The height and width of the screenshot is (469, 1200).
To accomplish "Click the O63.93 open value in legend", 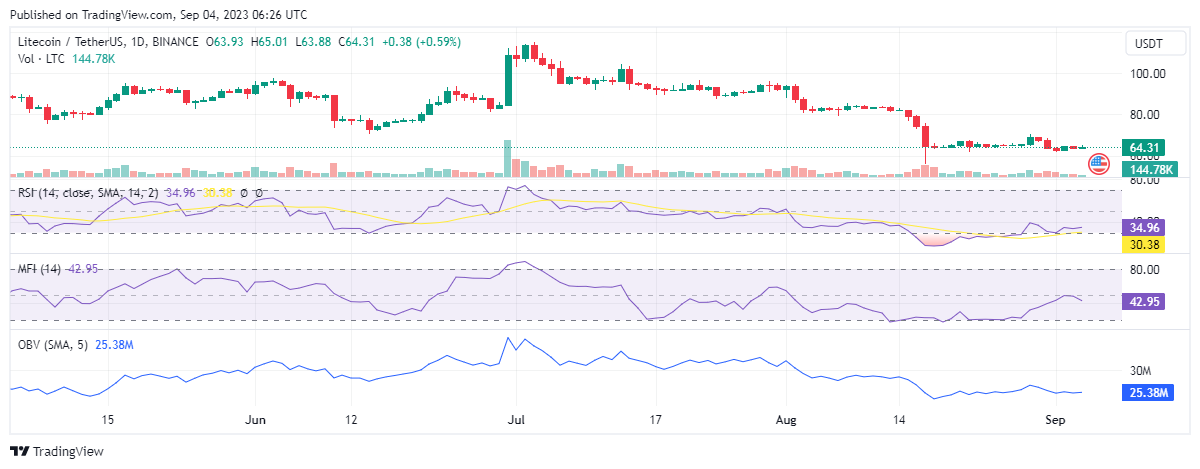I will click(x=225, y=41).
